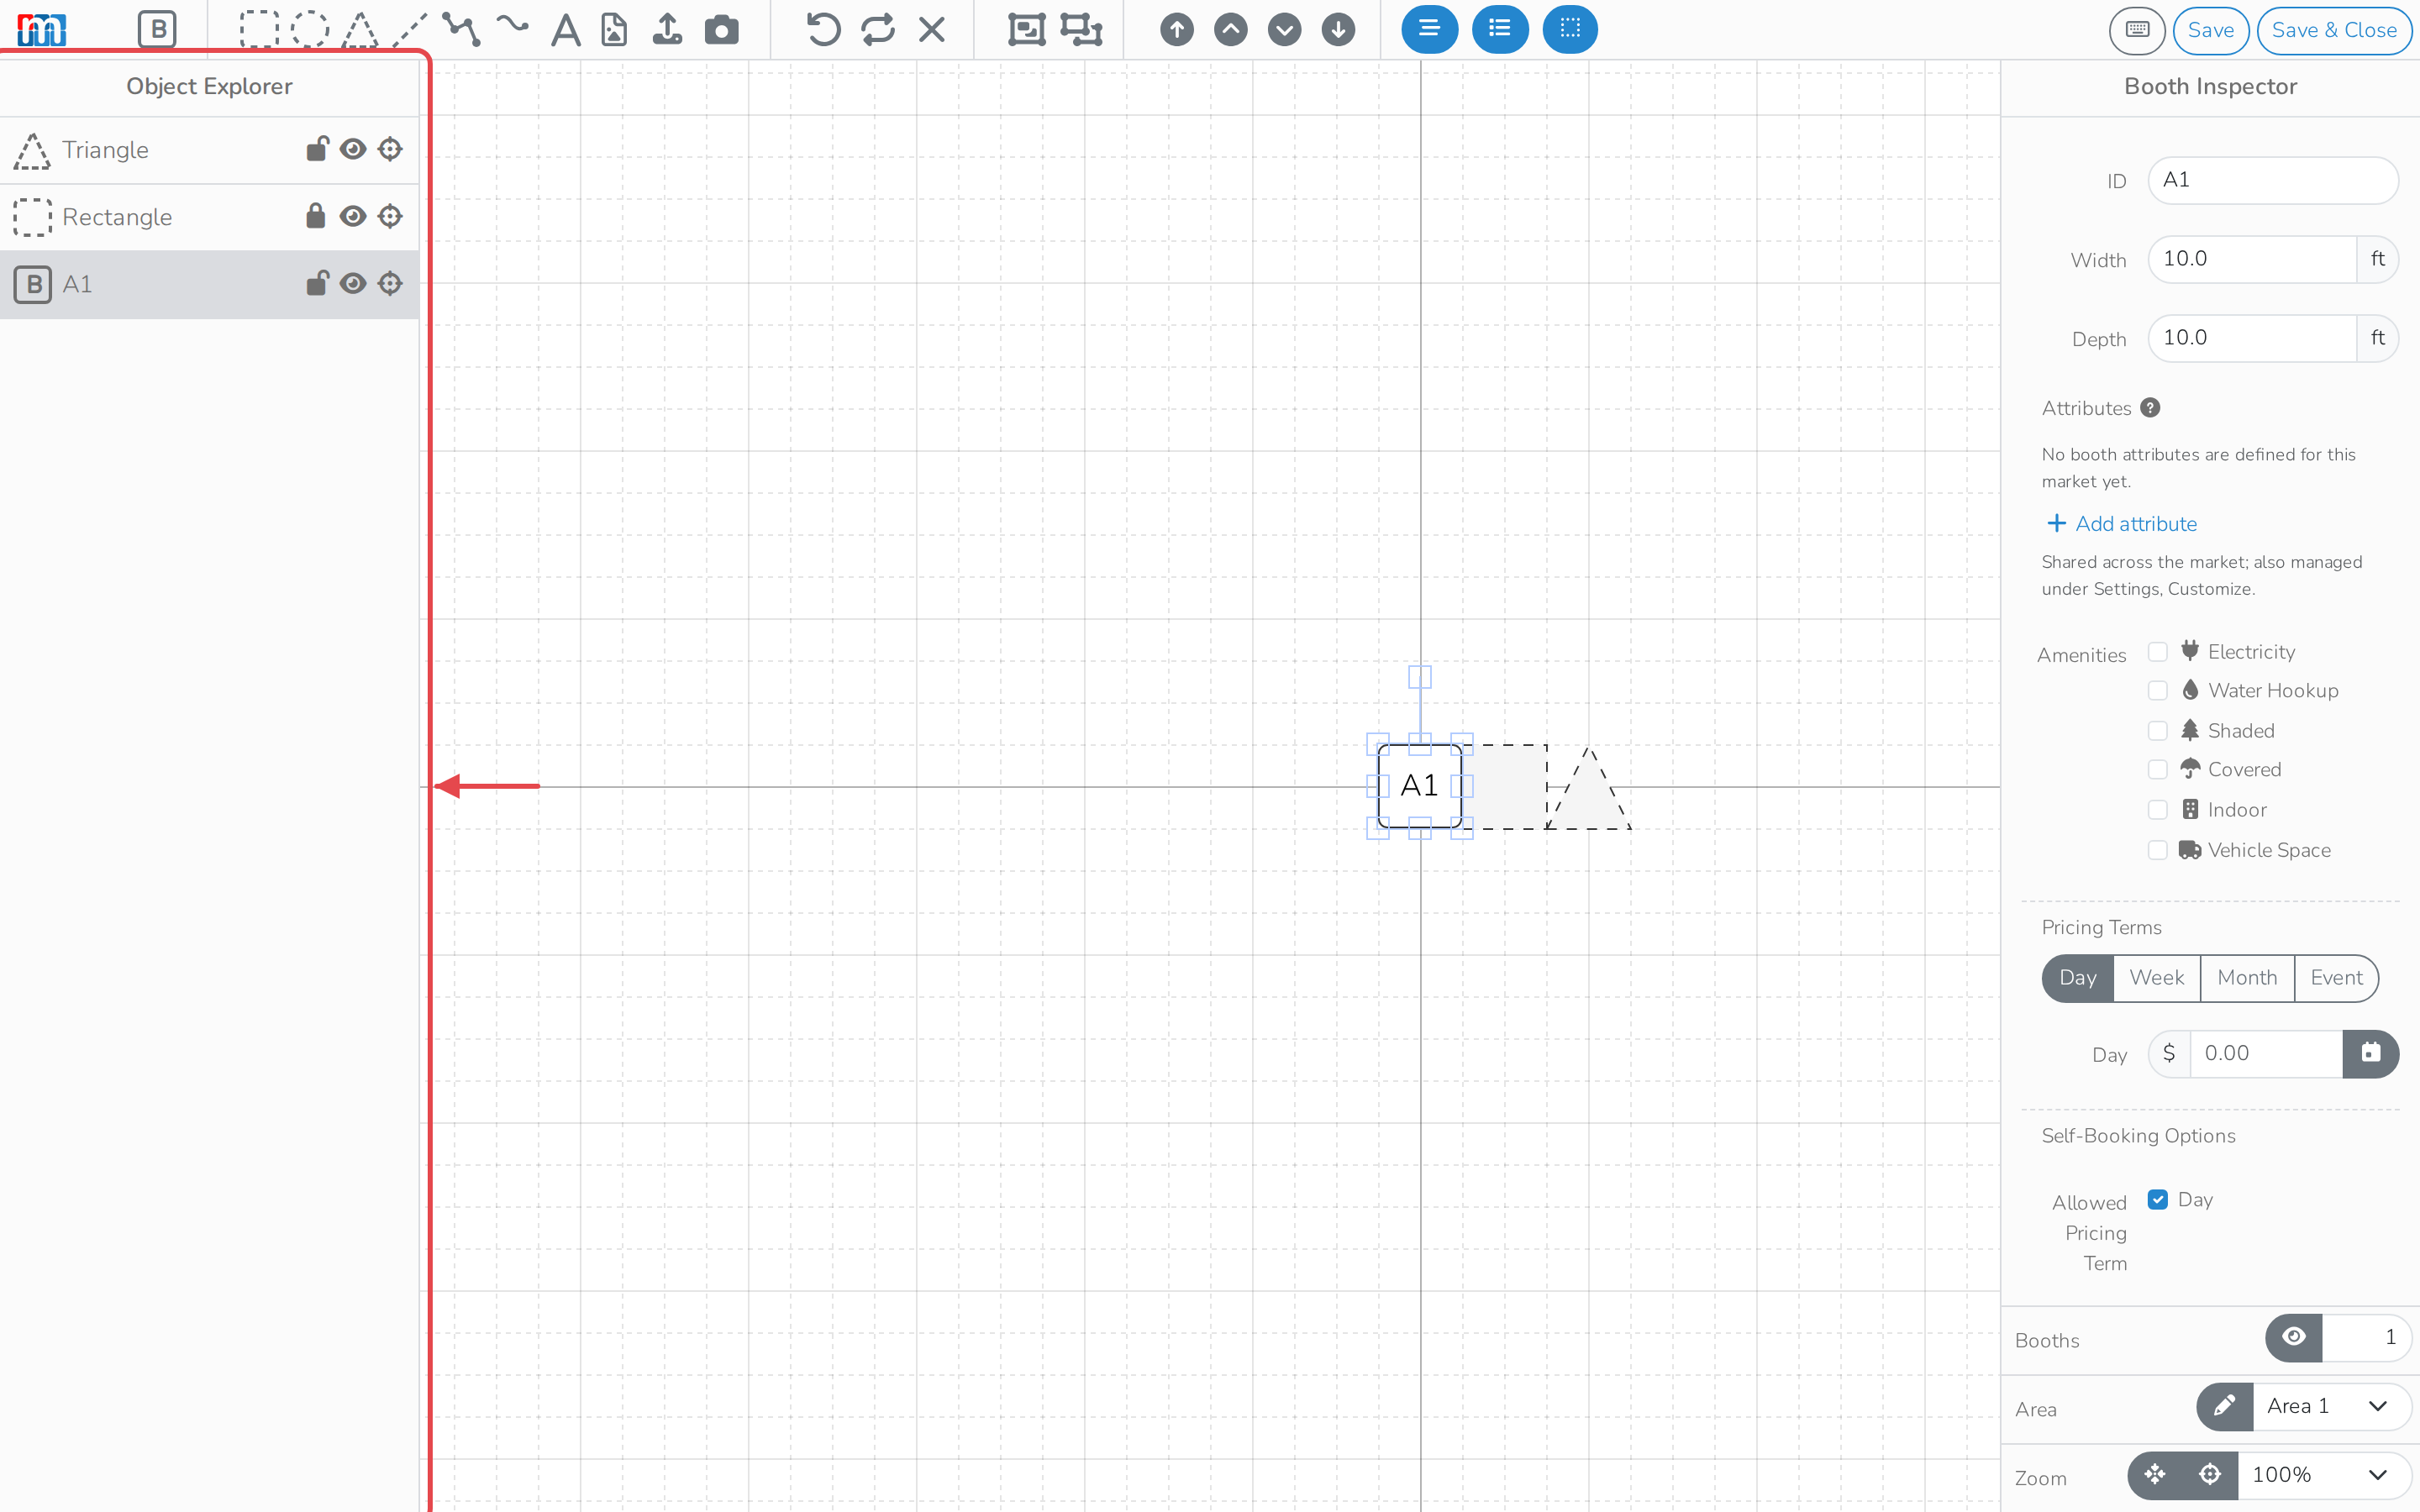Select the Circle shape tool

pyautogui.click(x=309, y=30)
